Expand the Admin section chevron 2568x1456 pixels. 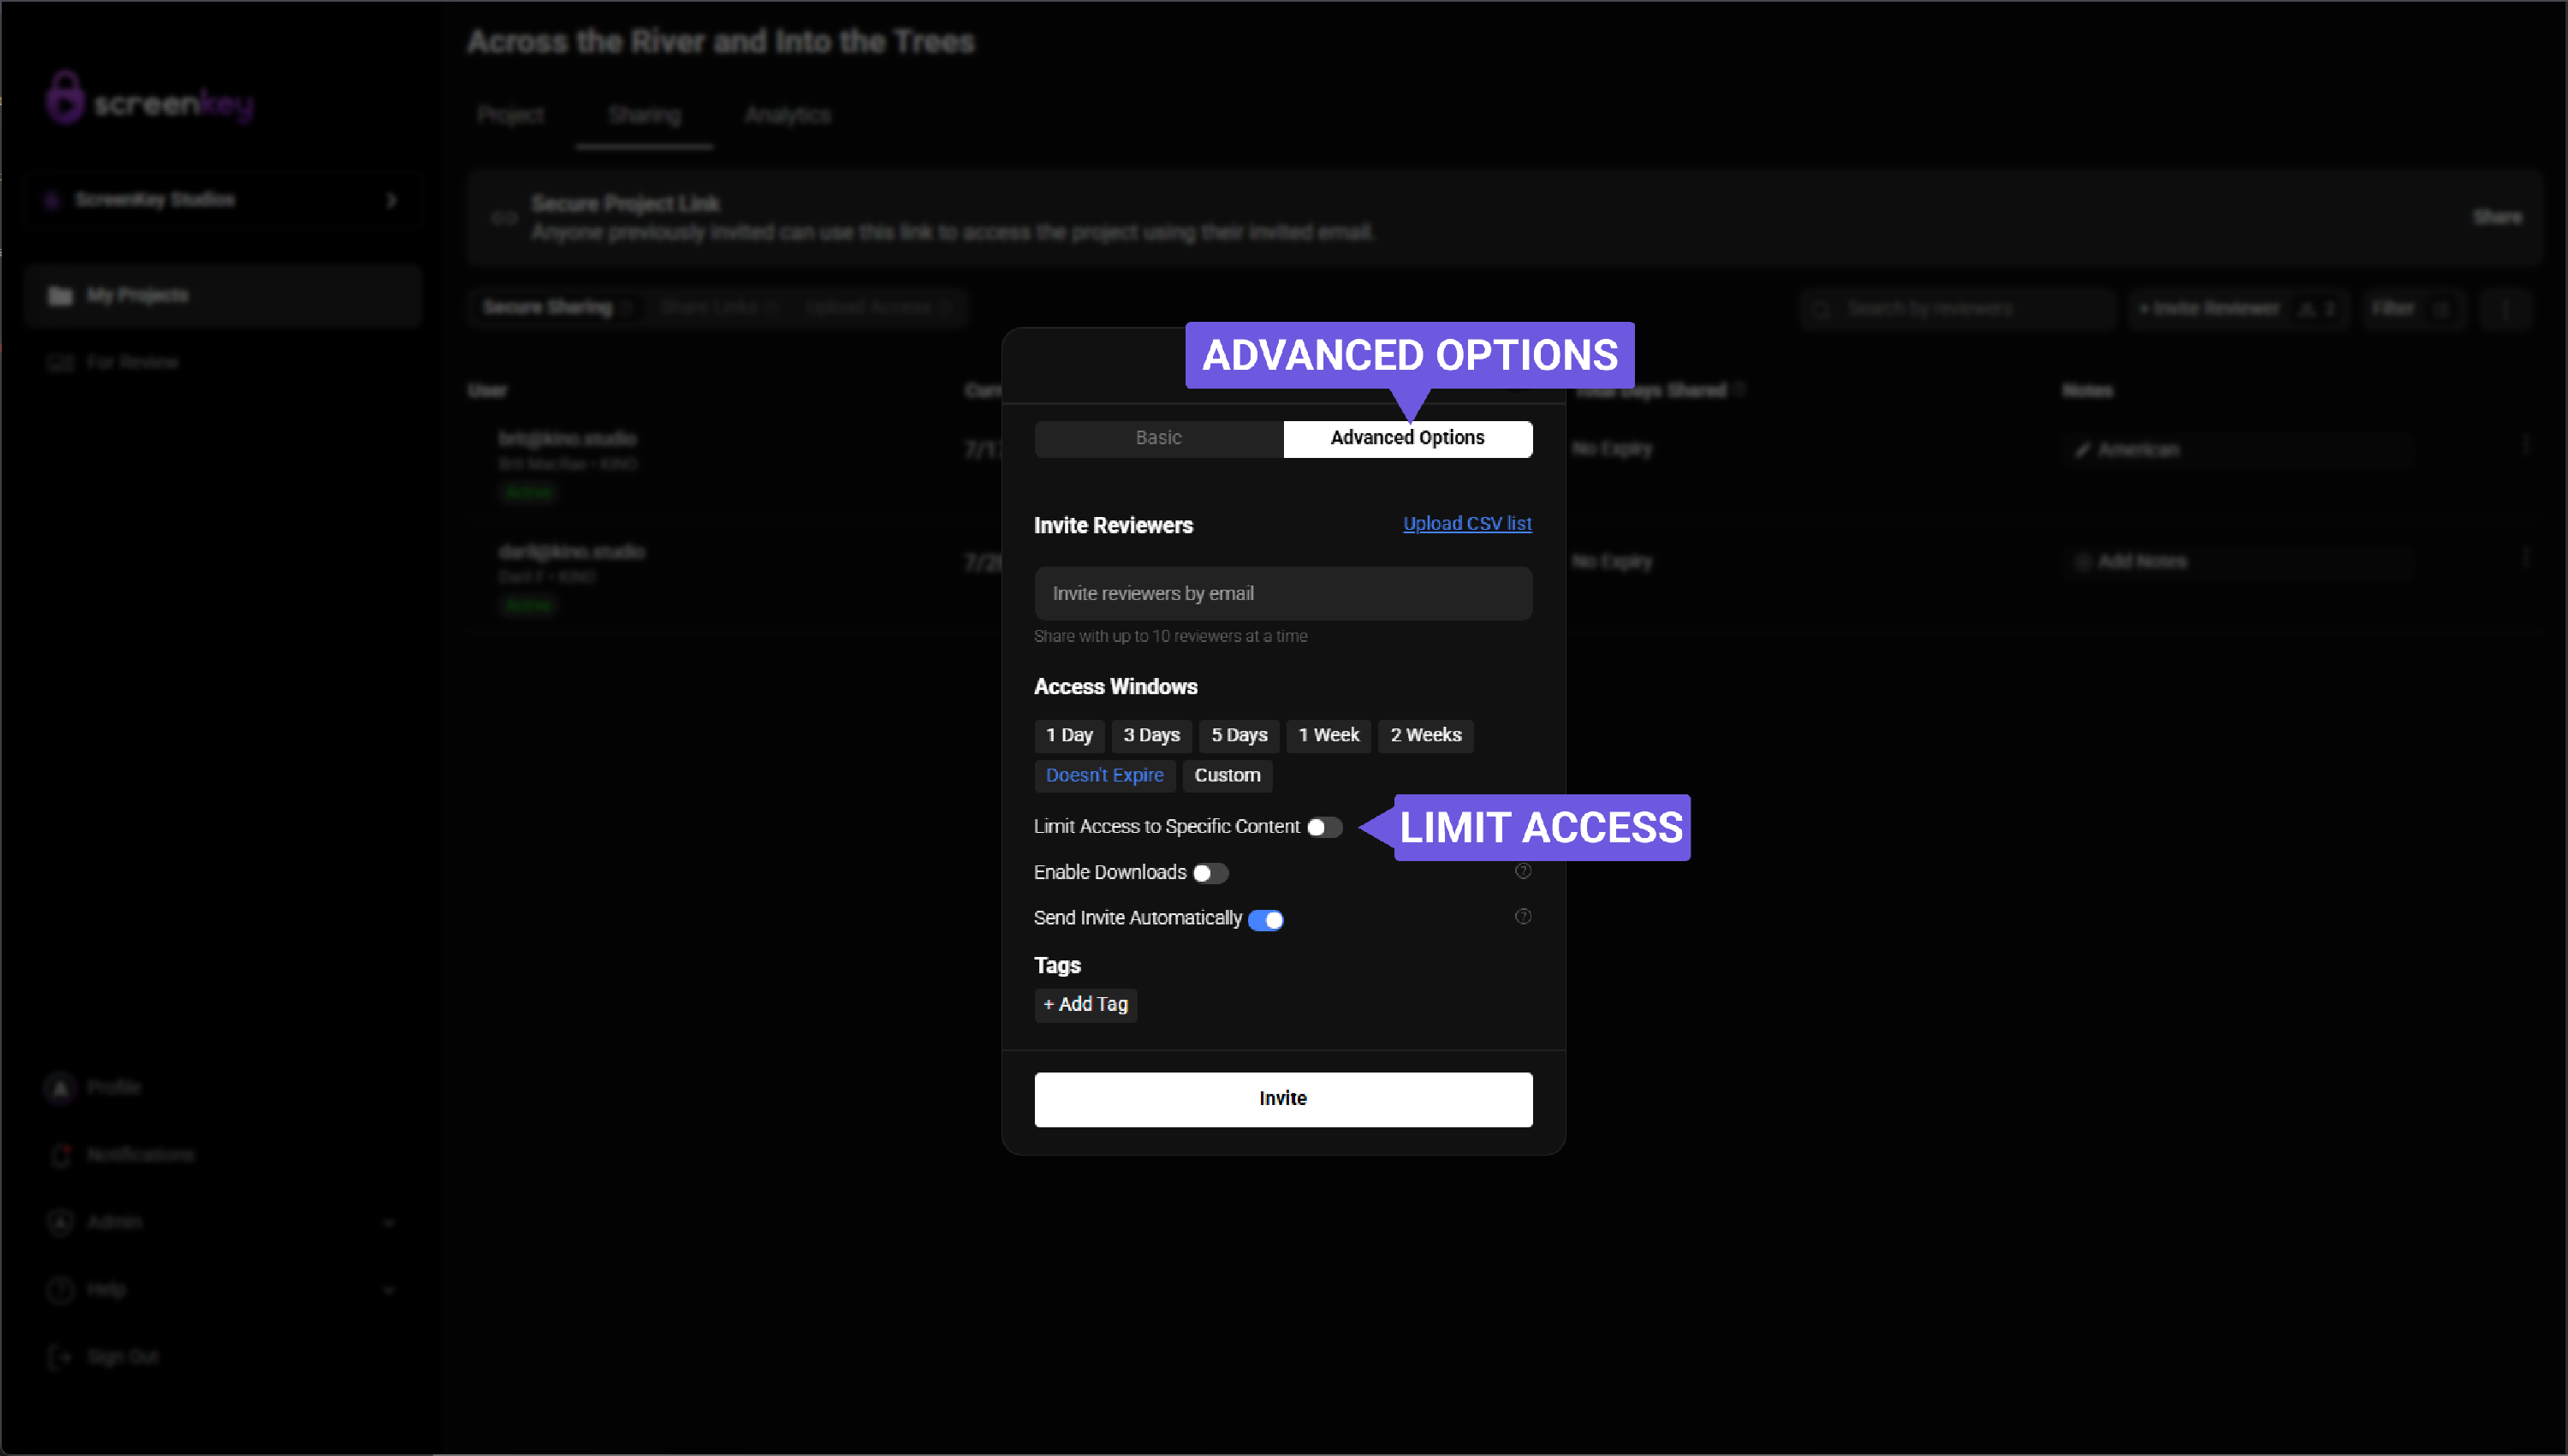click(389, 1222)
